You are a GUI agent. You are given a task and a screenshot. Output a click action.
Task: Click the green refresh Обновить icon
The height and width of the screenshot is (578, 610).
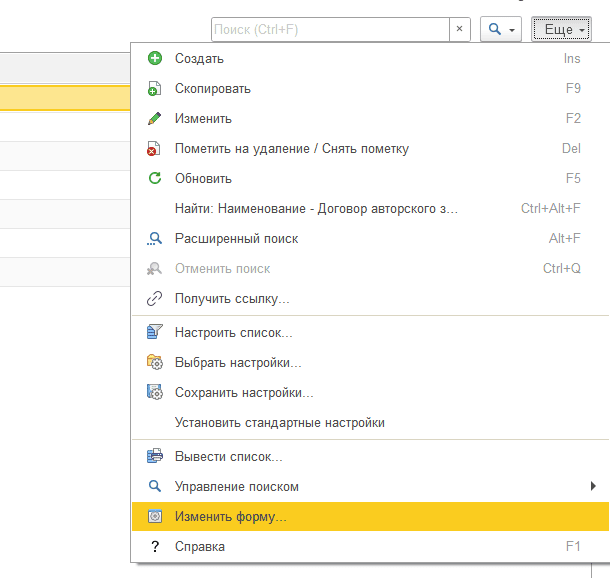(x=154, y=179)
